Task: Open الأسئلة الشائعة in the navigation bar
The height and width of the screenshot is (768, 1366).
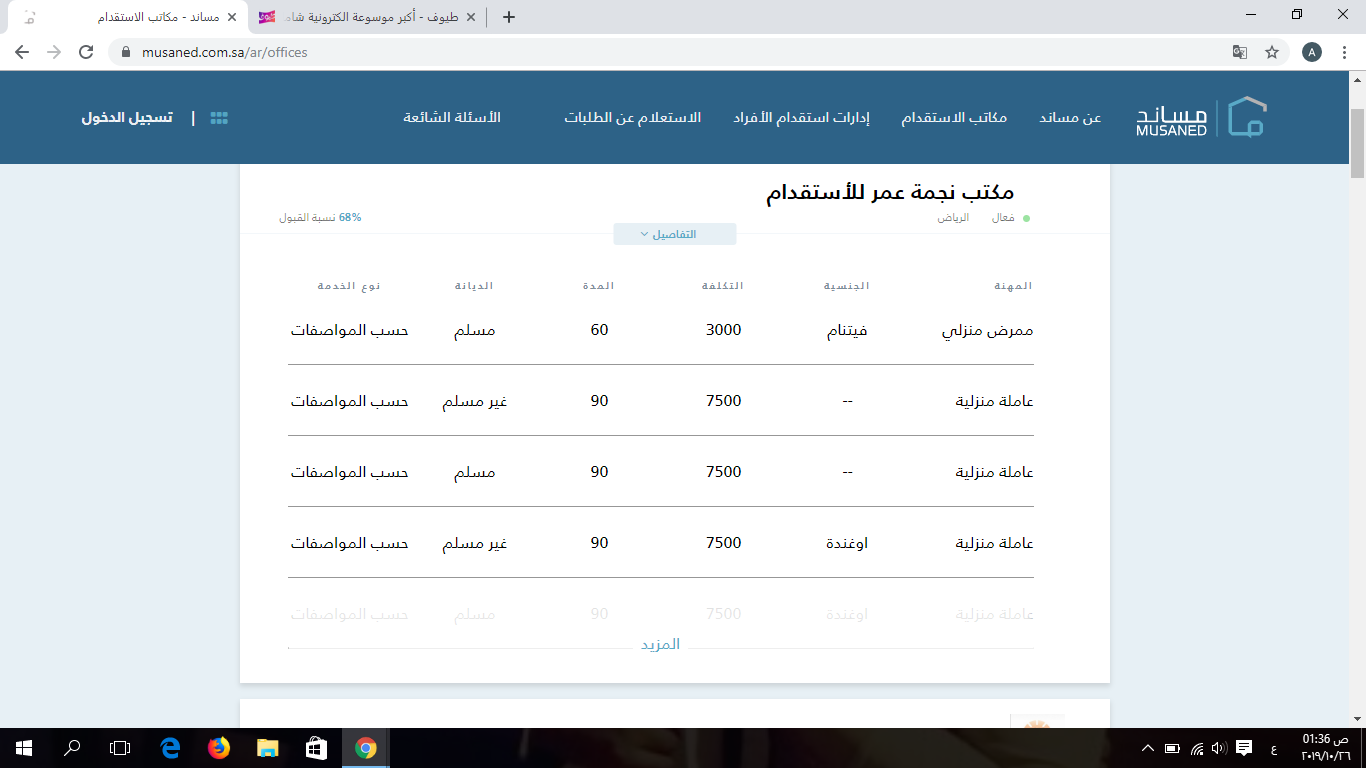Action: [451, 118]
